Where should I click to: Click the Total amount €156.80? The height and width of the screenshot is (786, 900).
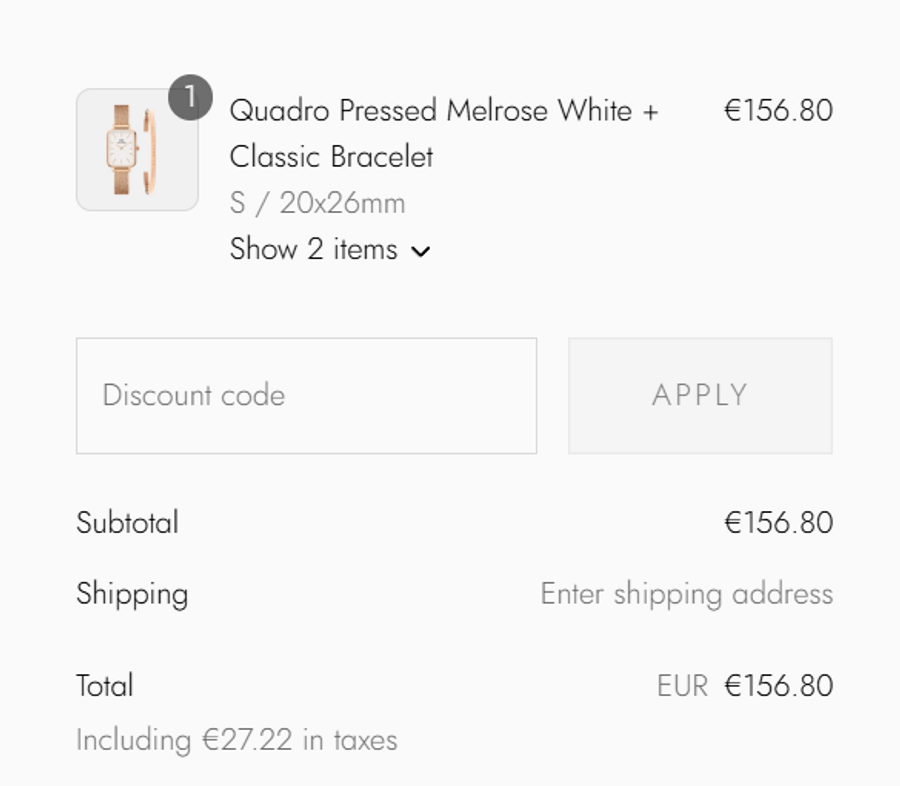(778, 686)
